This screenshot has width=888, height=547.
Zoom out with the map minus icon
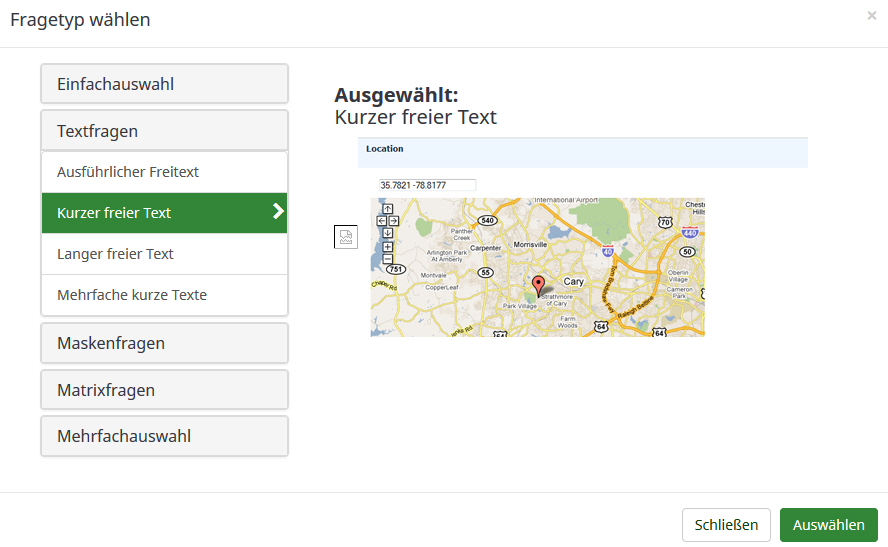click(x=388, y=259)
